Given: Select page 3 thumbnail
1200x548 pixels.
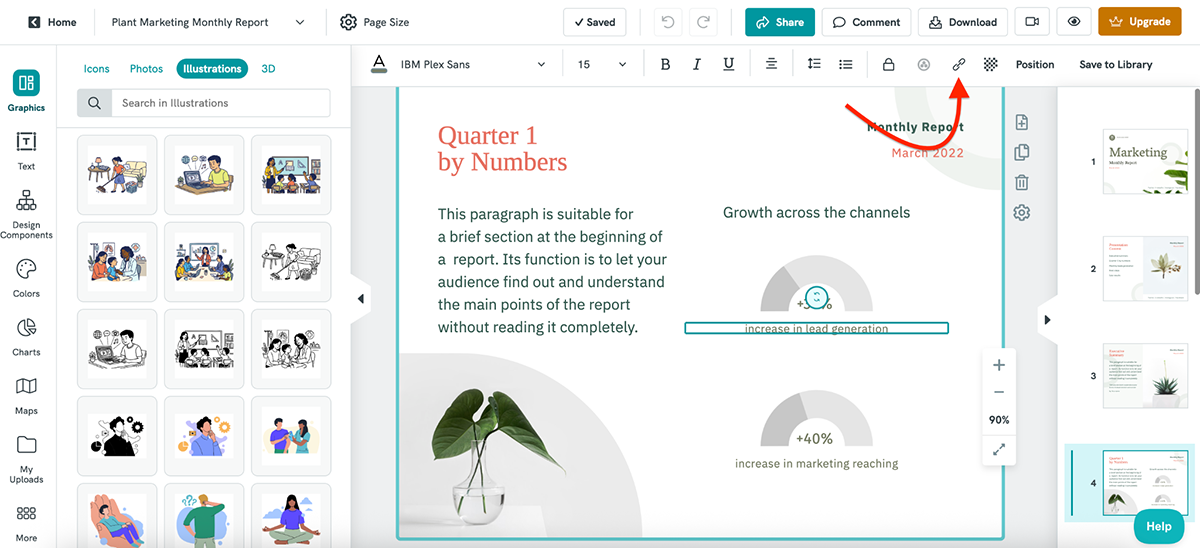Looking at the screenshot, I should pyautogui.click(x=1146, y=376).
